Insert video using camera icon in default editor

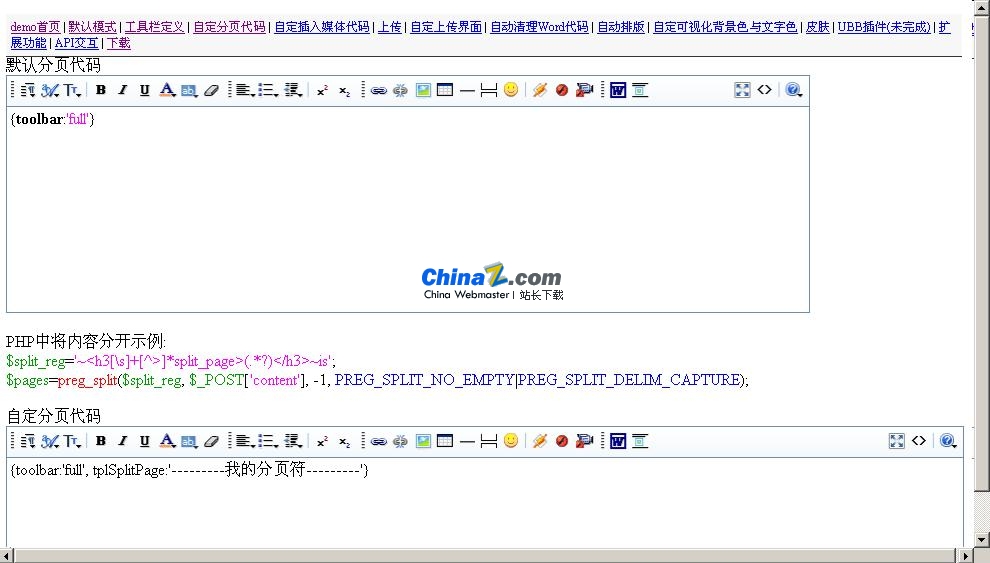(585, 90)
